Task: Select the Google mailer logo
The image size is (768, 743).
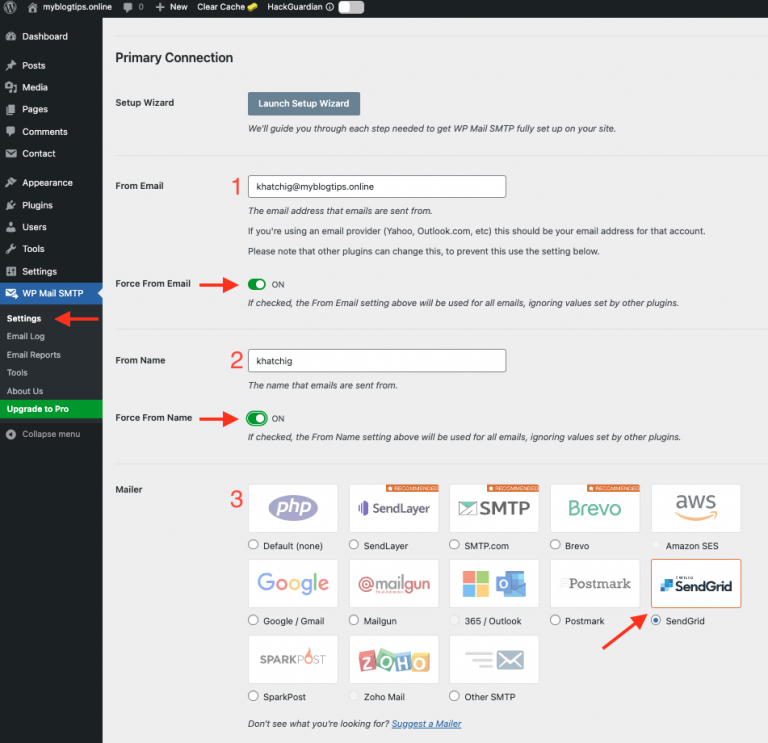Action: click(293, 583)
